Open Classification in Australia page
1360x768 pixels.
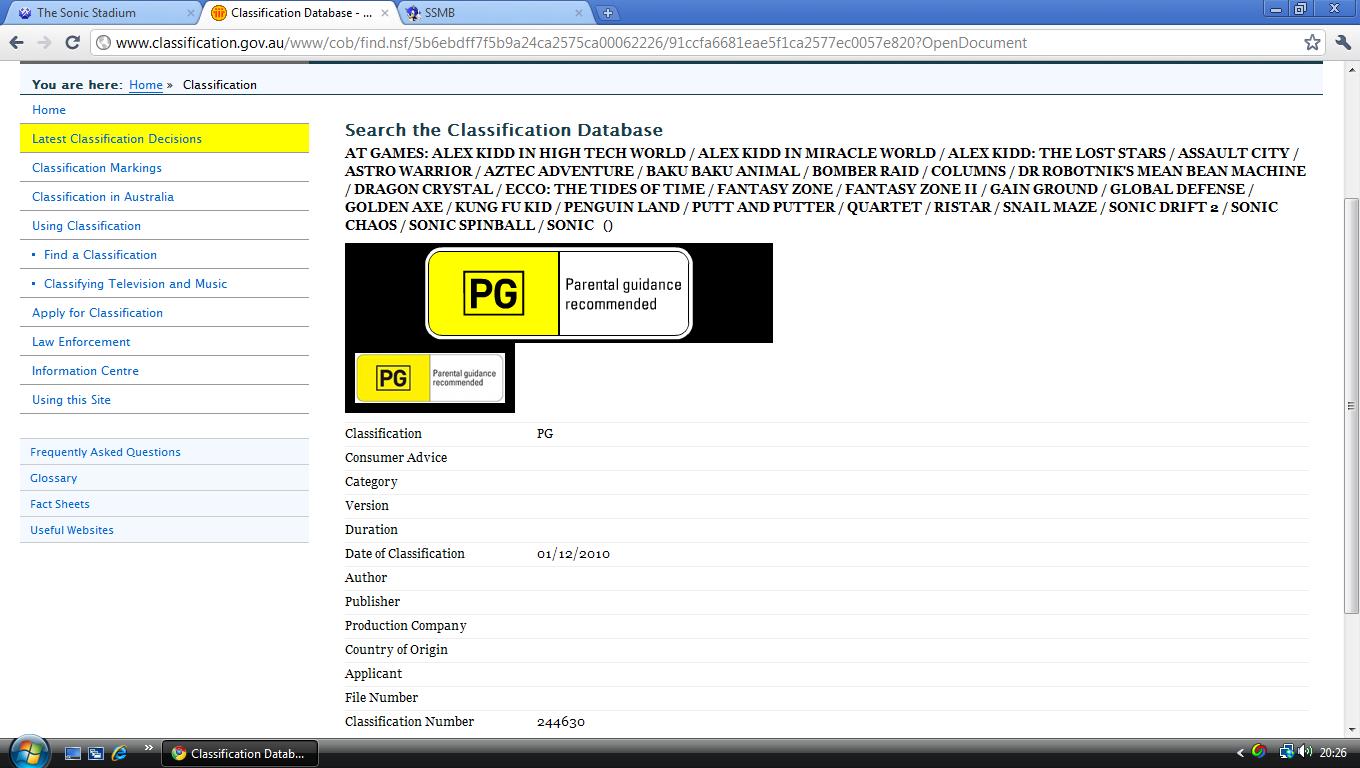tap(103, 197)
